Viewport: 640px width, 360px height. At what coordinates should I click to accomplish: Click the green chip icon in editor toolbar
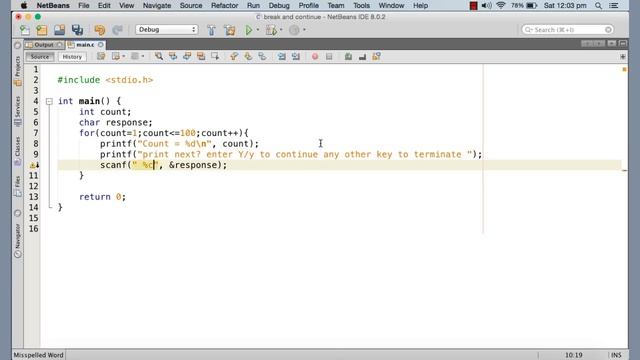point(348,56)
